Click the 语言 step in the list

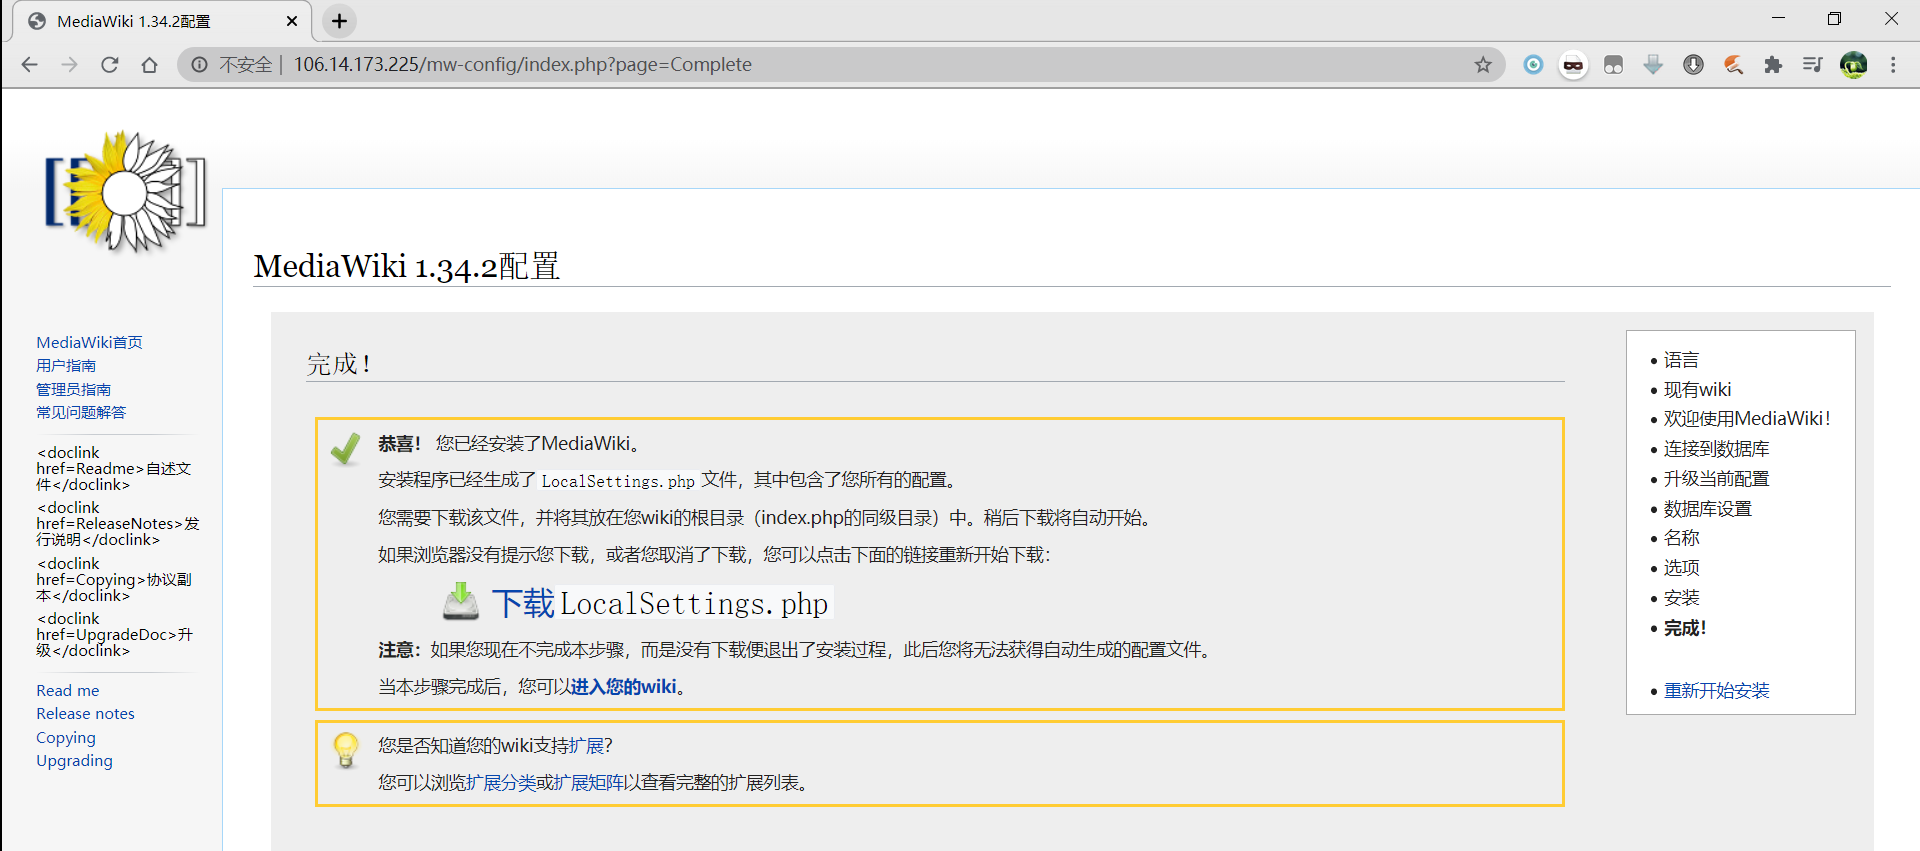1681,360
